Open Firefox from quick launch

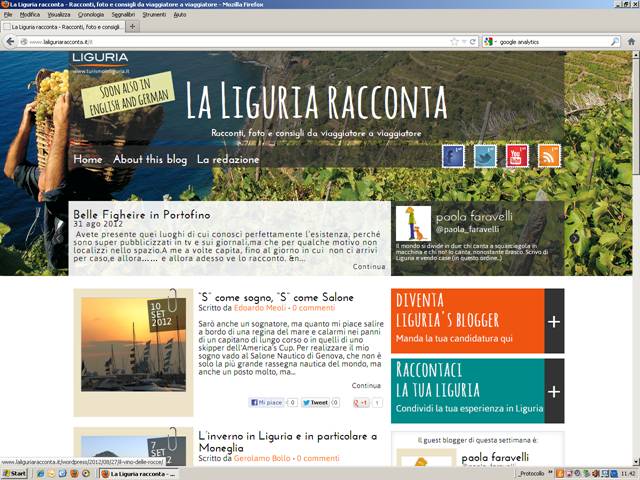click(x=74, y=473)
